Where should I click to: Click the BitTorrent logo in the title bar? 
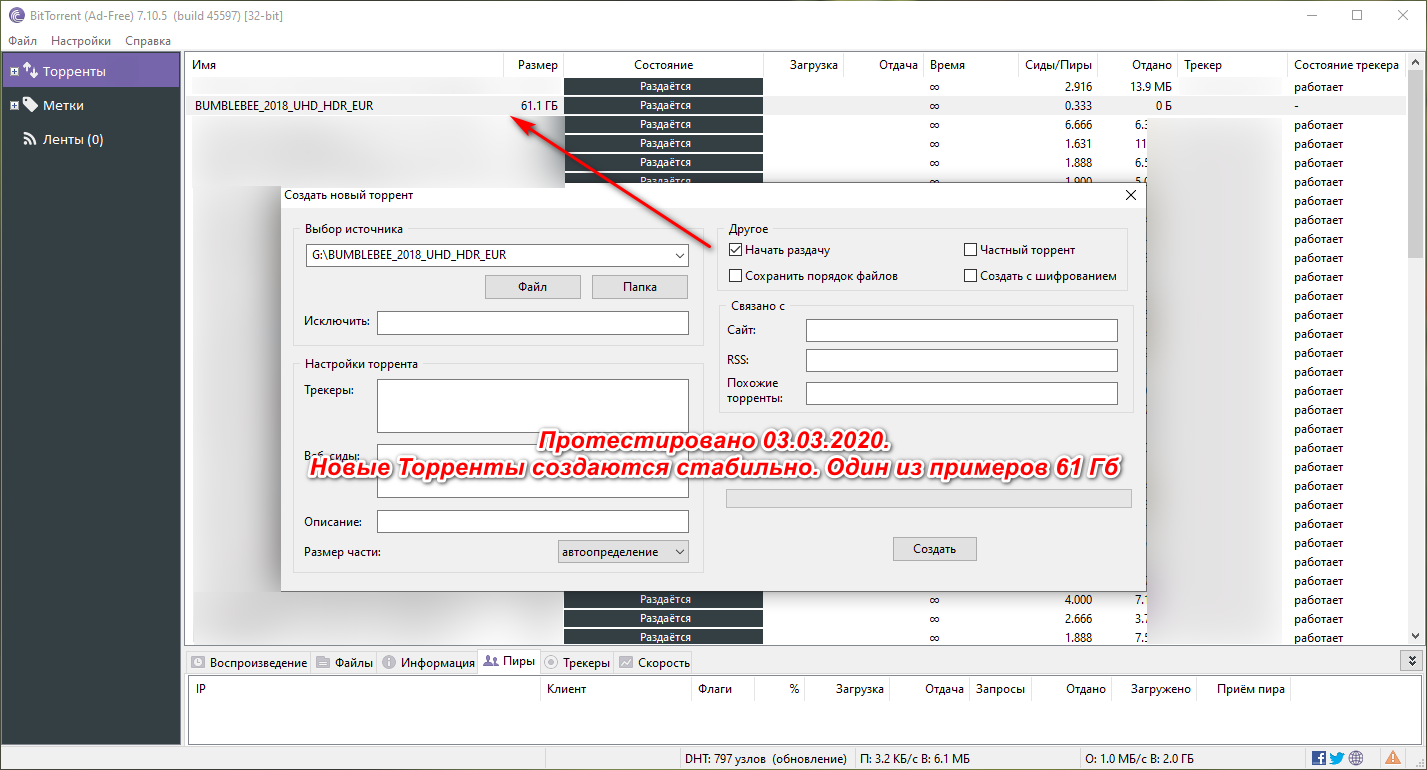click(16, 15)
